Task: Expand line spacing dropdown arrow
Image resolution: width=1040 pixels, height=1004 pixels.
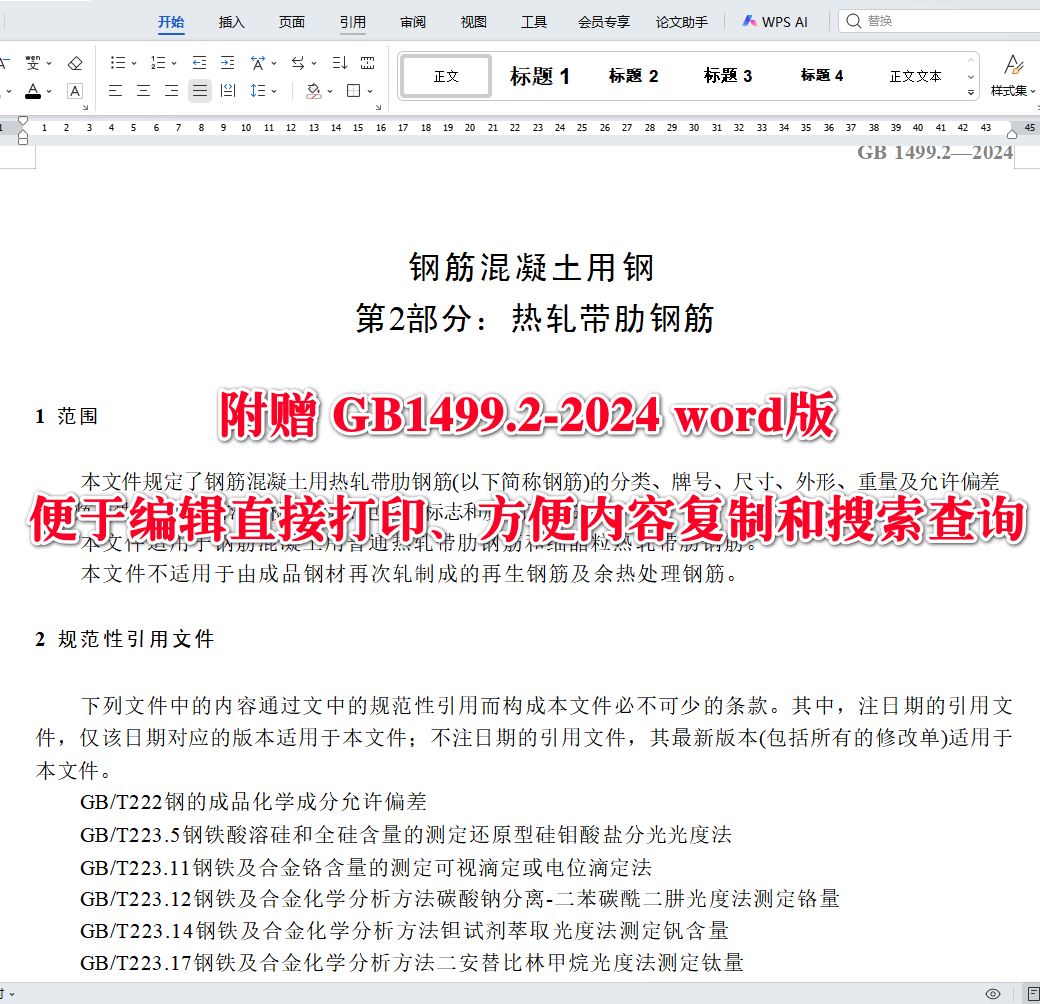Action: [x=273, y=92]
